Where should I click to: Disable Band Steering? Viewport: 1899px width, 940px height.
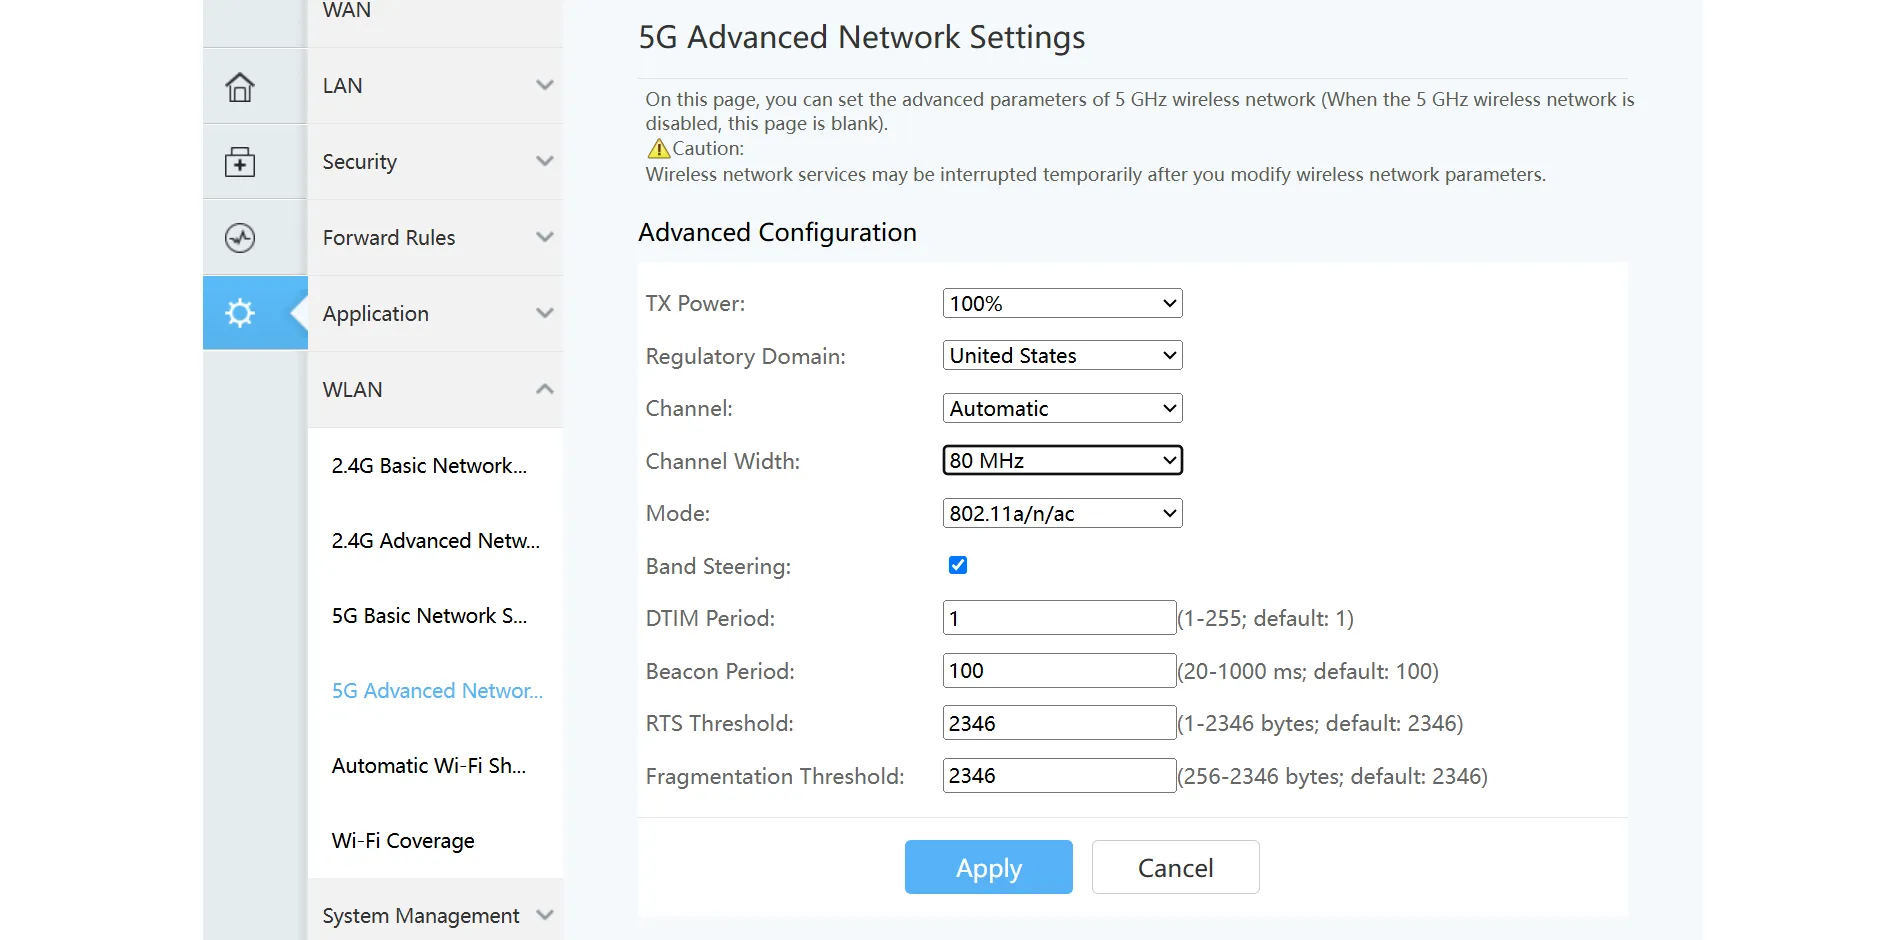coord(957,565)
